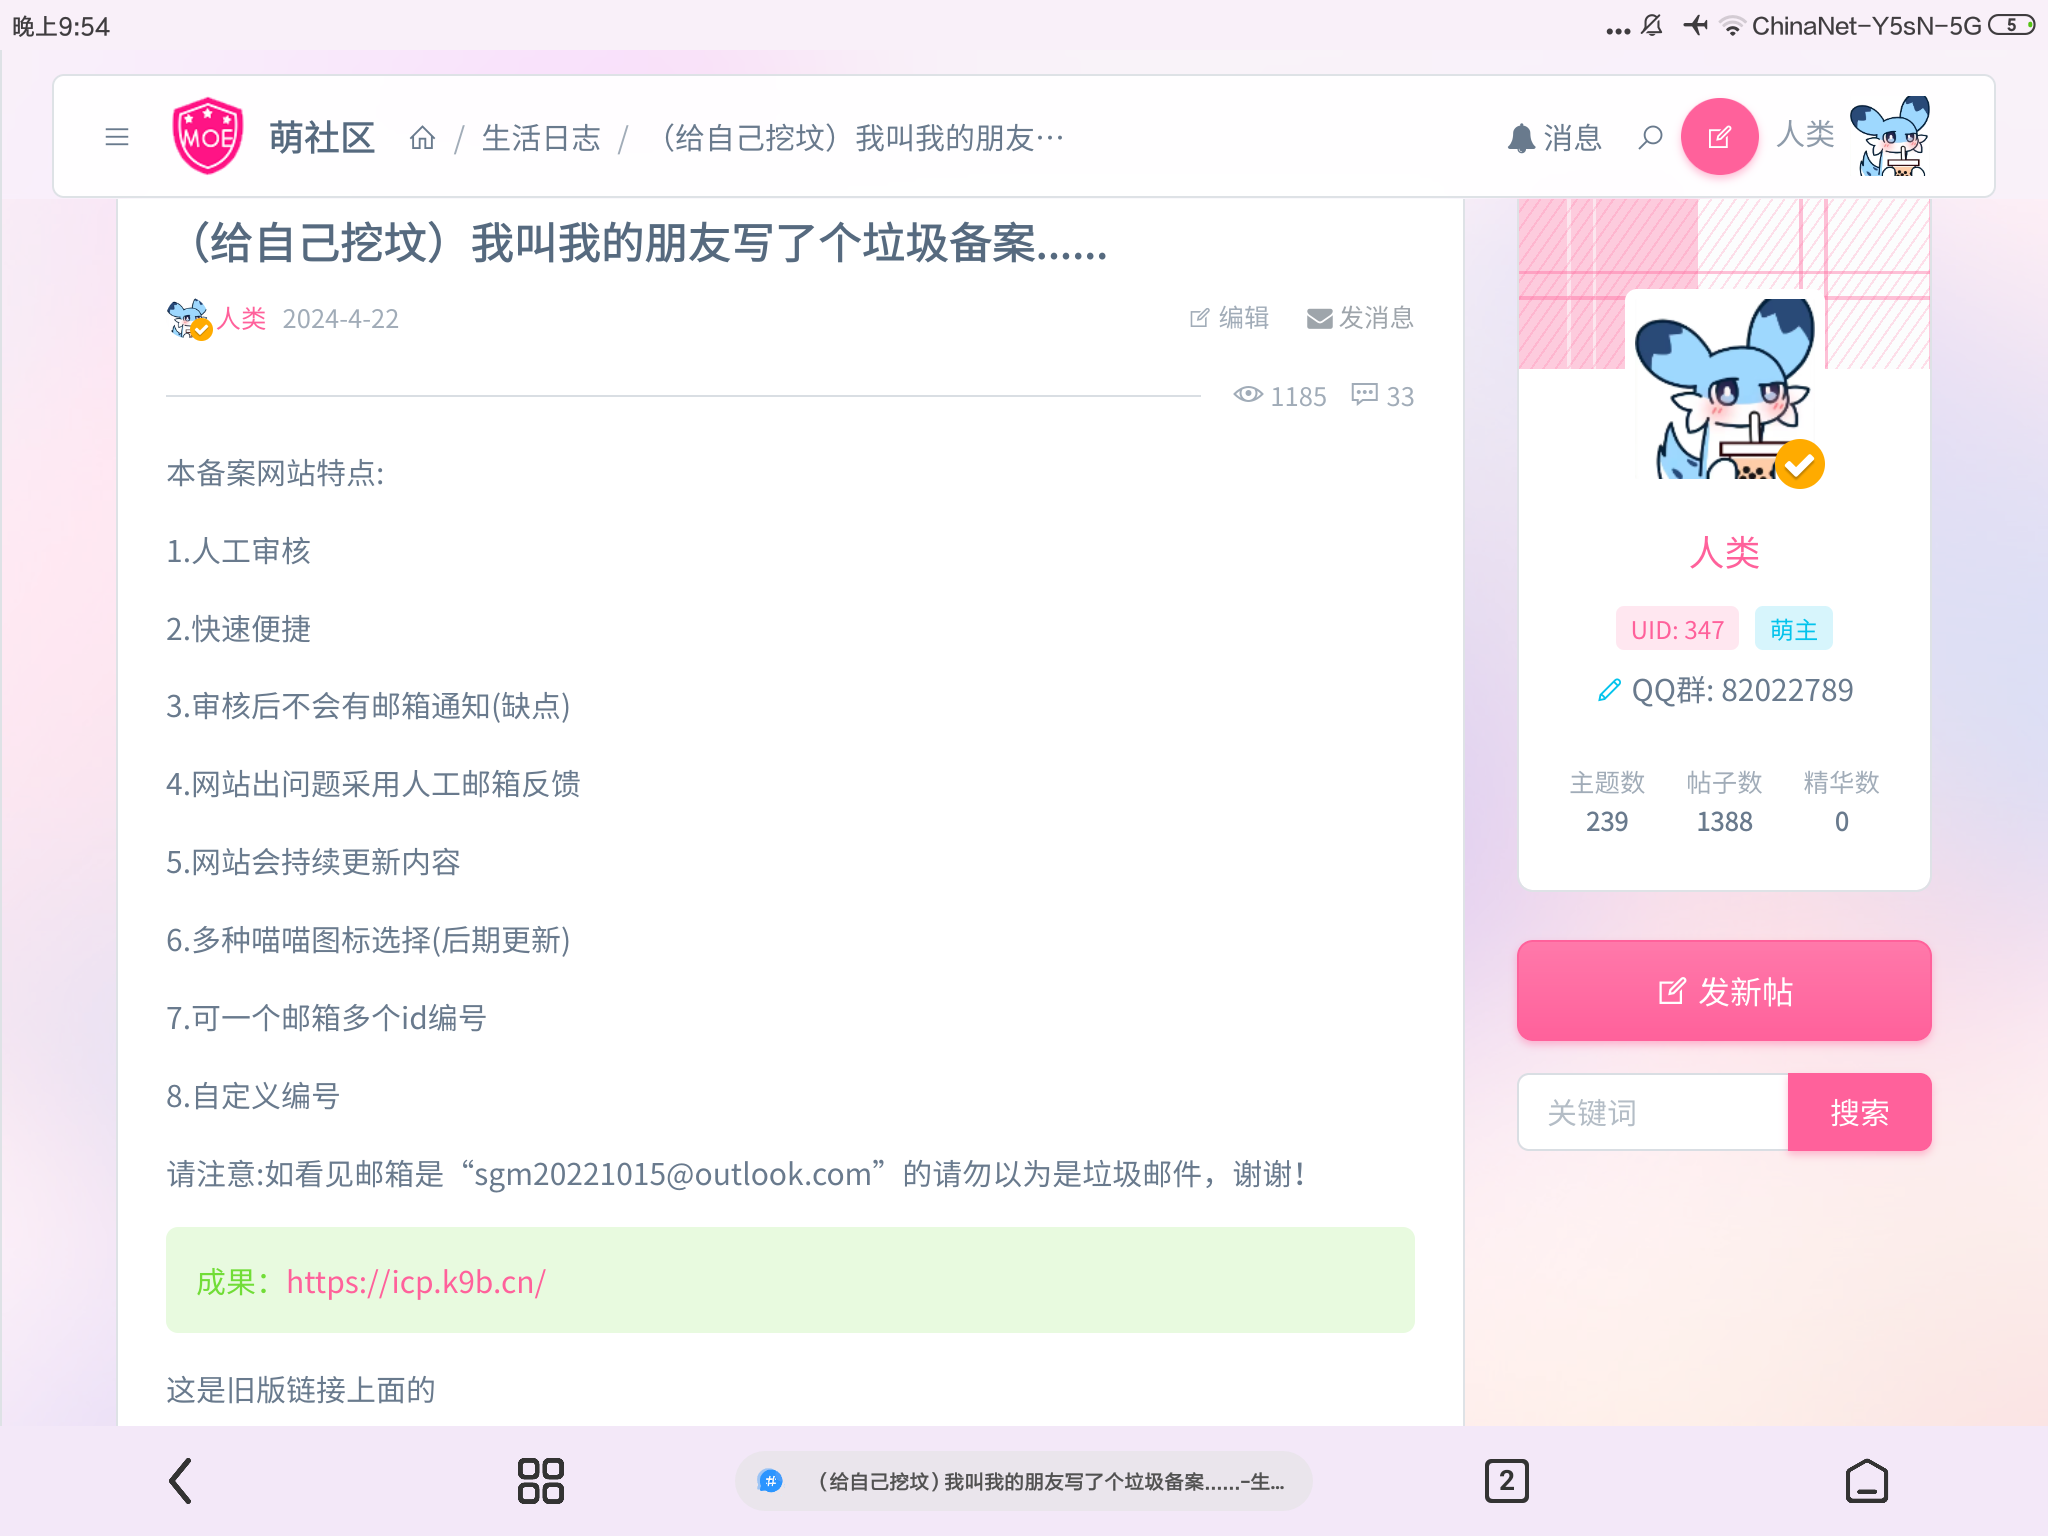Open the sidebar author avatar

[1725, 388]
